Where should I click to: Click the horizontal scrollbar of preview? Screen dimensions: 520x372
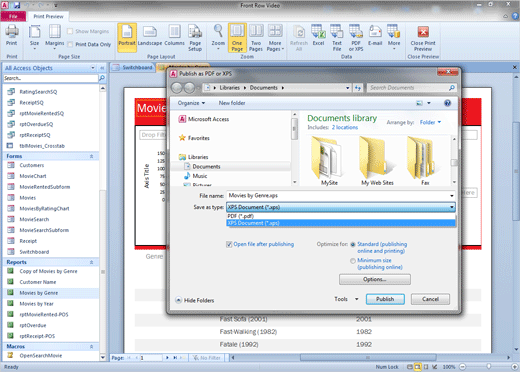coord(368,358)
